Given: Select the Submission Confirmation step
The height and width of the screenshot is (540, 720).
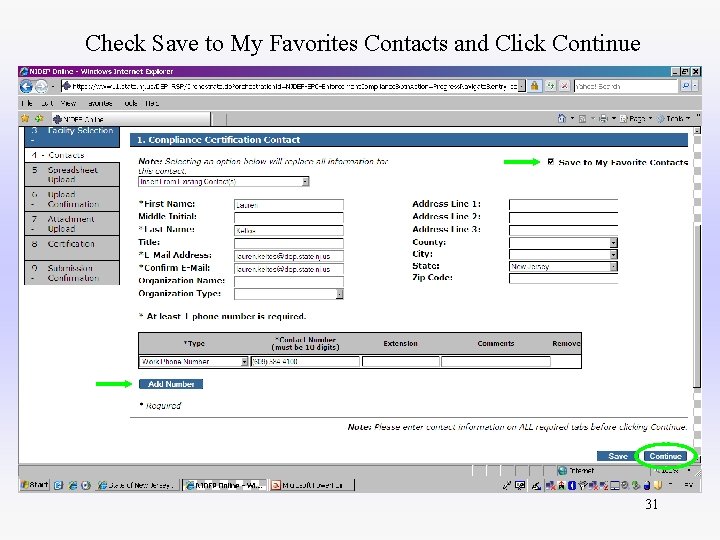Looking at the screenshot, I should click(x=72, y=273).
